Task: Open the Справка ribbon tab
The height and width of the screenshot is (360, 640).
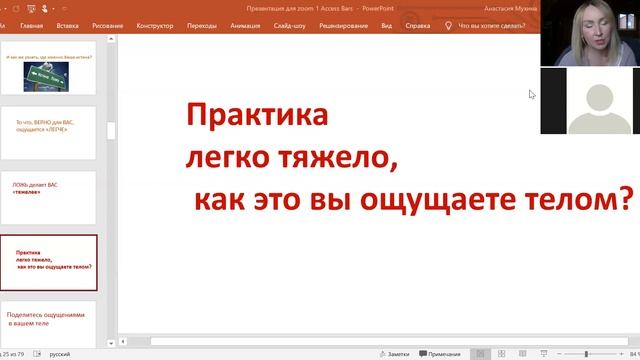Action: [x=418, y=26]
